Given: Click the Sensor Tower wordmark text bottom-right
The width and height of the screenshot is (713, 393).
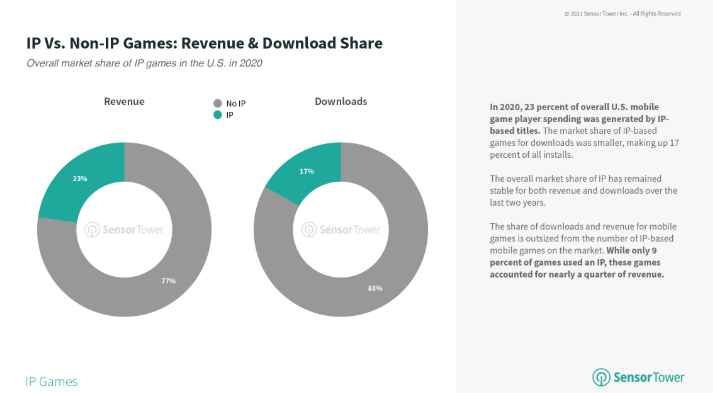Looking at the screenshot, I should click(649, 378).
